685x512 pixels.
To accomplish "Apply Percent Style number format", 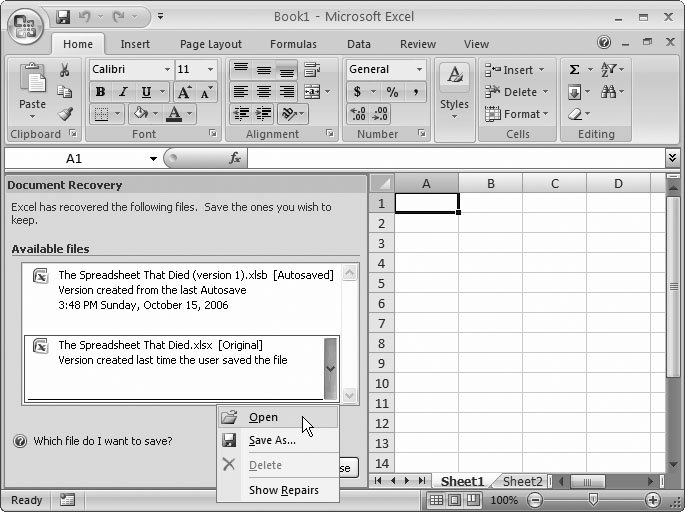I will pos(392,92).
